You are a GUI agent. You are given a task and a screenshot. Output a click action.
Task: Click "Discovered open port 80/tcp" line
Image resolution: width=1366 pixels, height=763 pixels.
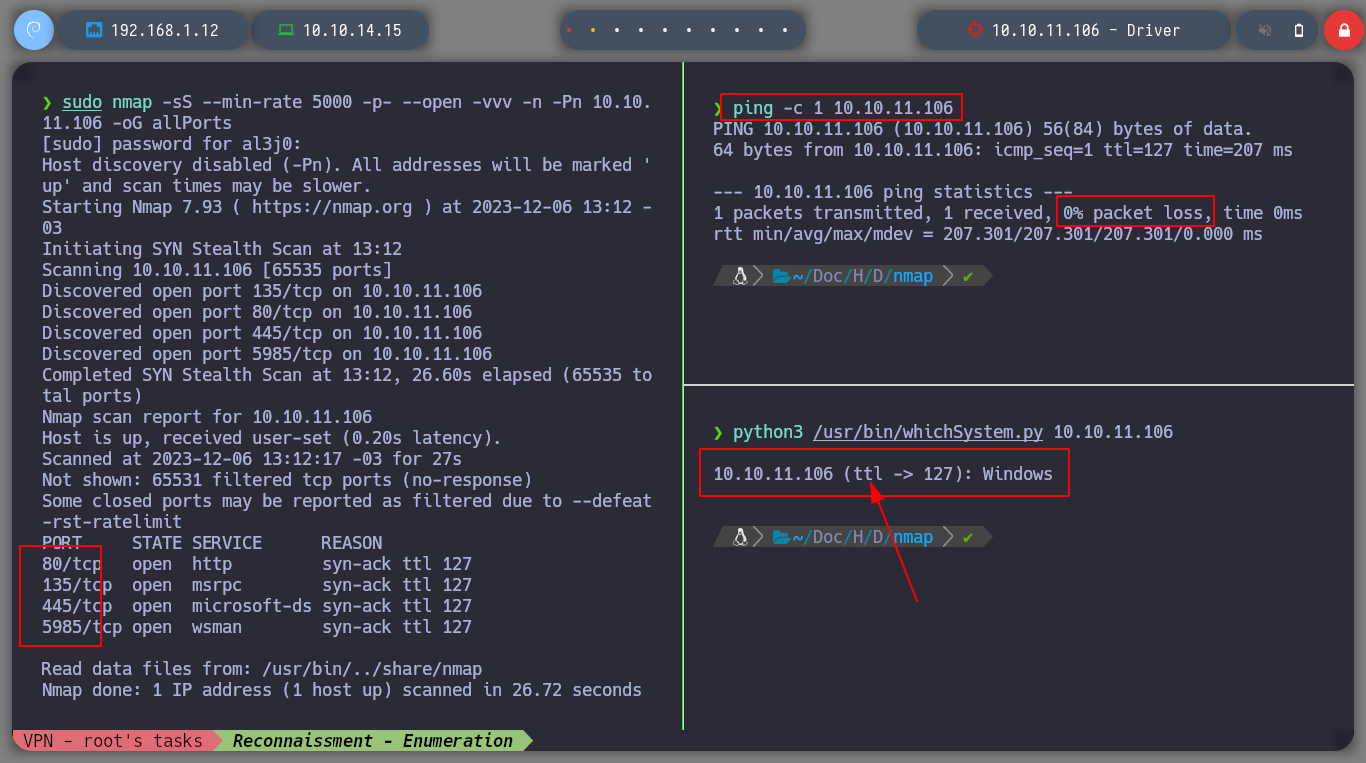(x=257, y=312)
